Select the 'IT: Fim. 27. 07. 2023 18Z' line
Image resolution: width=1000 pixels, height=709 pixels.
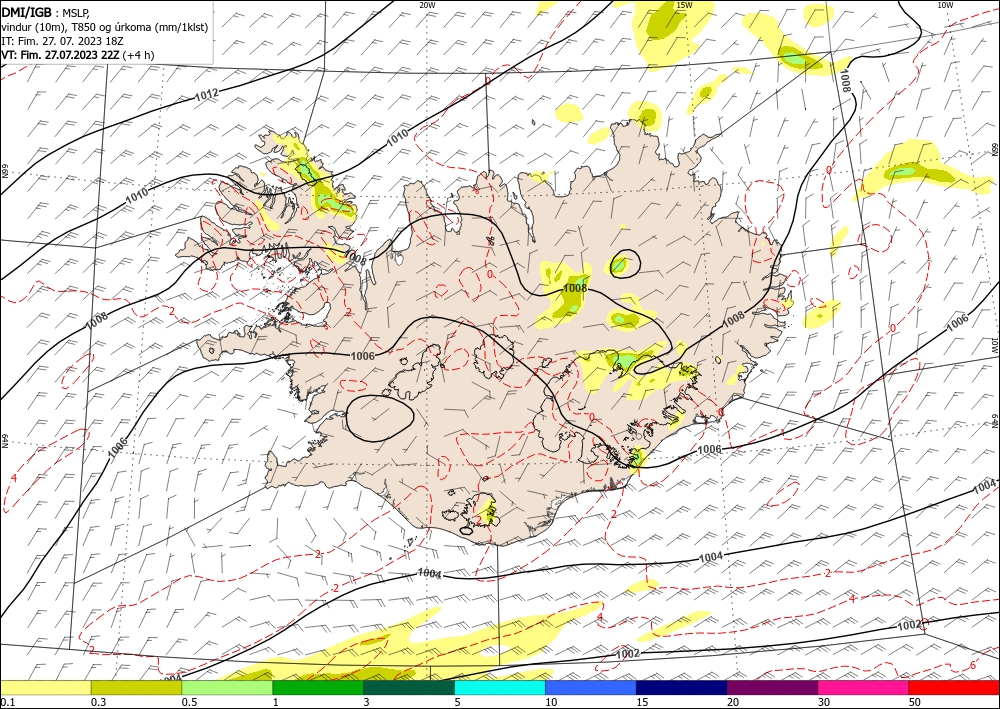(x=62, y=41)
